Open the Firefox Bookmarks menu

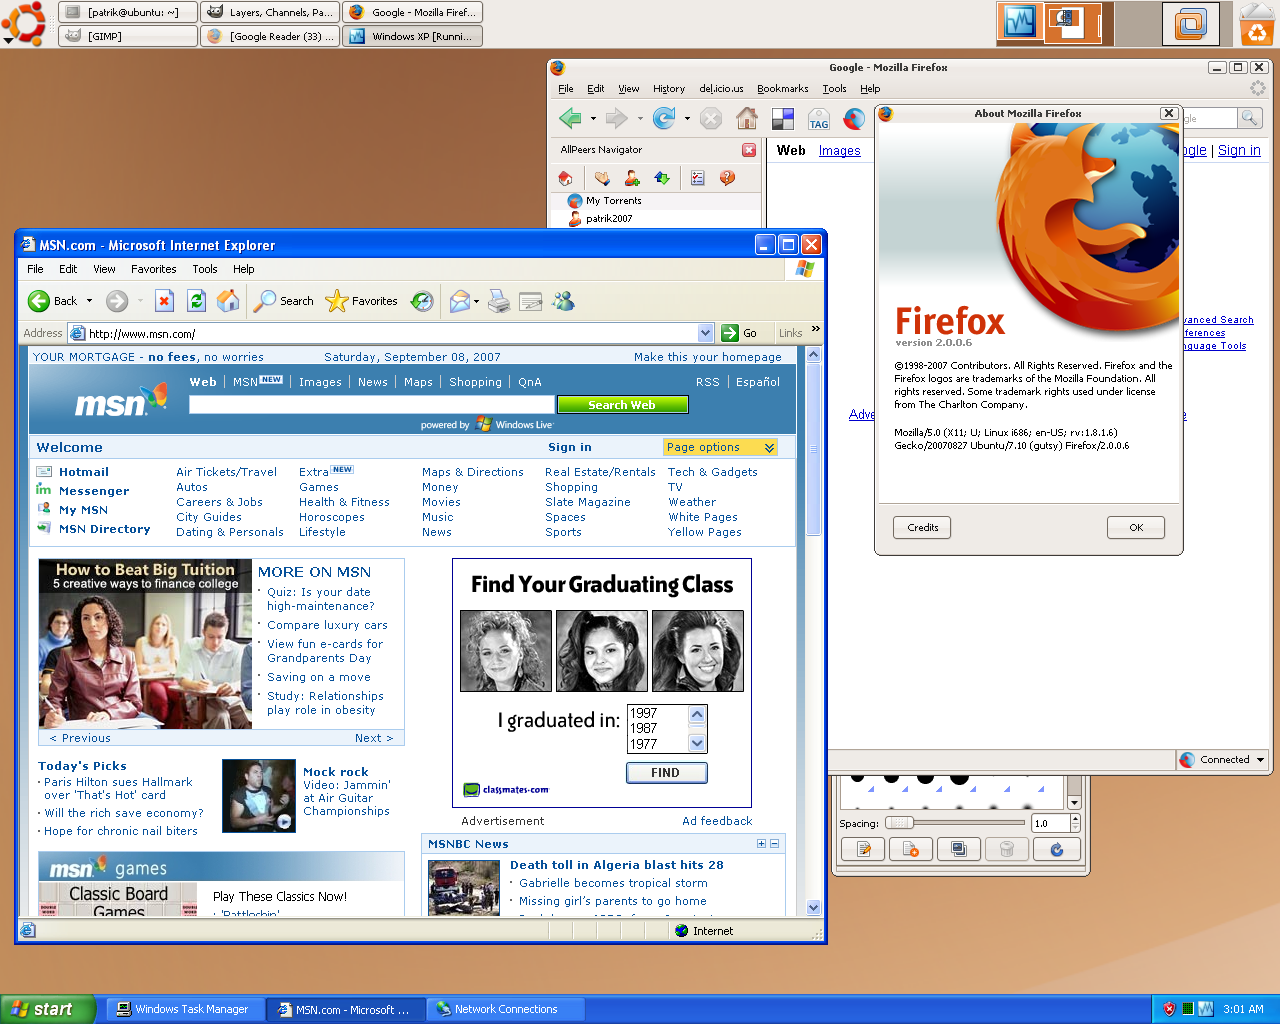coord(782,89)
